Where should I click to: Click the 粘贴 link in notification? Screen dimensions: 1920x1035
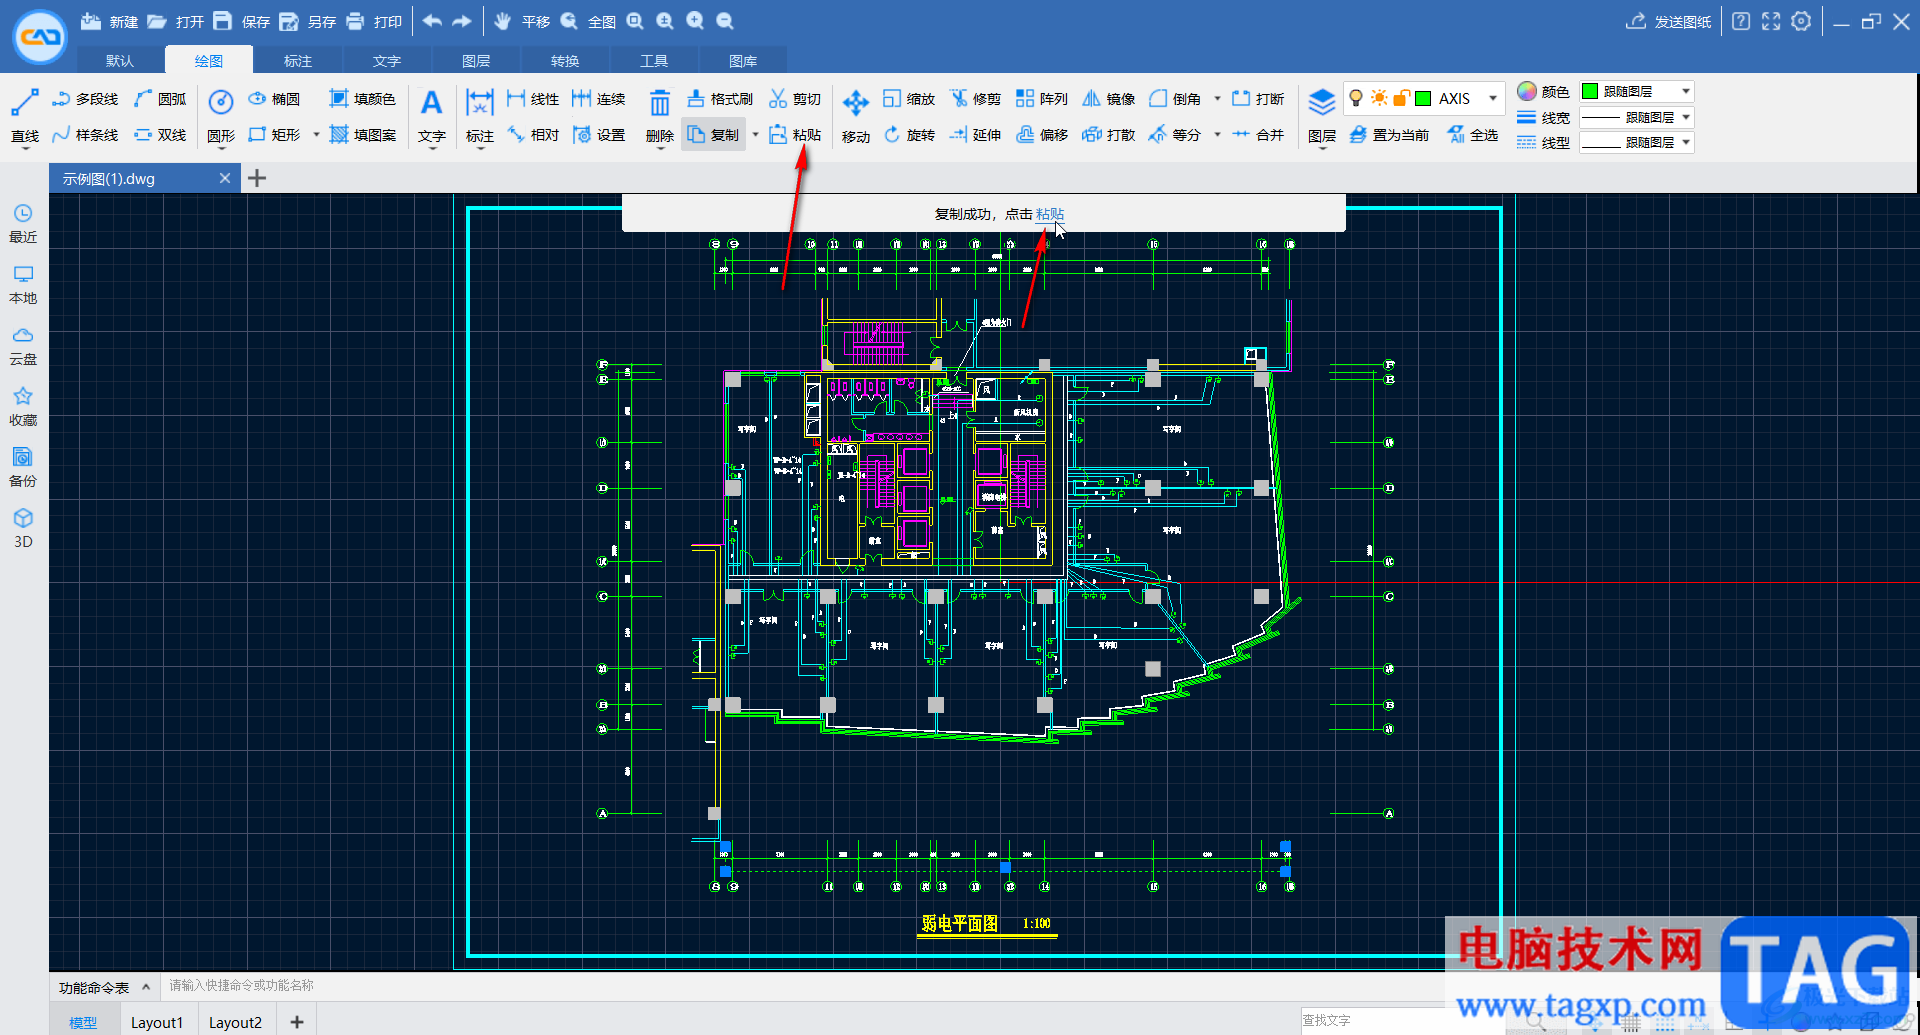coord(1050,214)
